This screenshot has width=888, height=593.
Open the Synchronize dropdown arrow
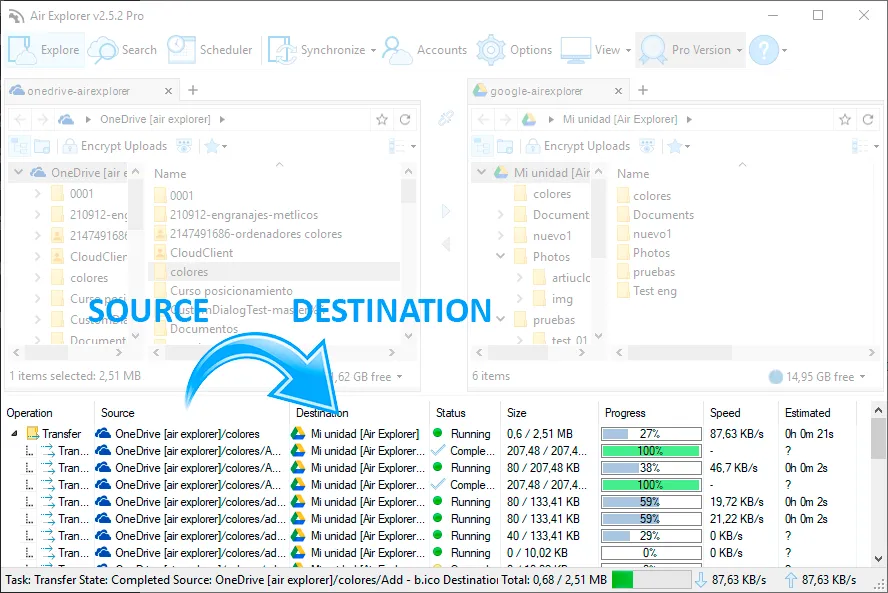coord(373,50)
